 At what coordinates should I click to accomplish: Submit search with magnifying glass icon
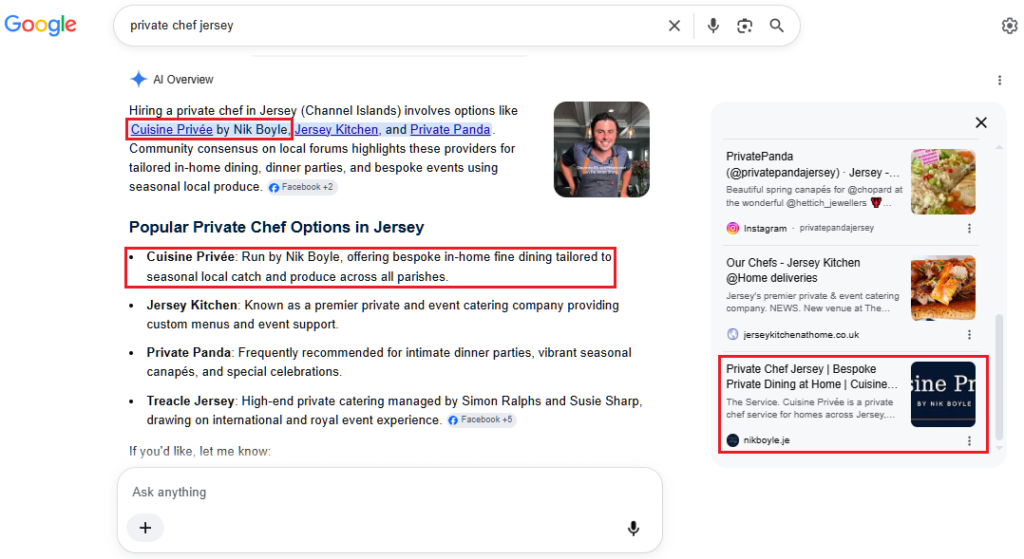tap(776, 25)
